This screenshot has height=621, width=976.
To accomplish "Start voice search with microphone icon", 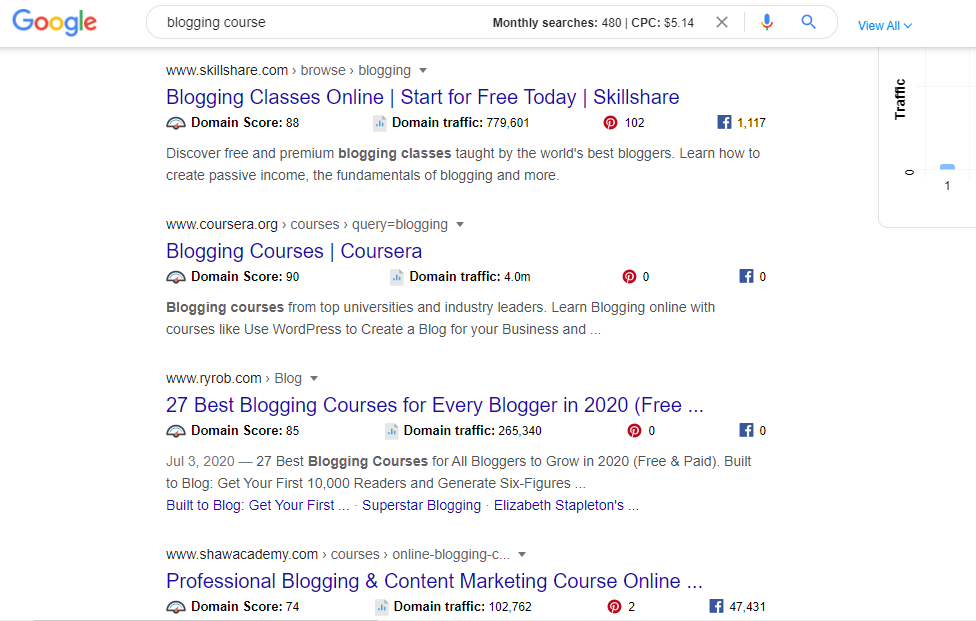I will [767, 22].
